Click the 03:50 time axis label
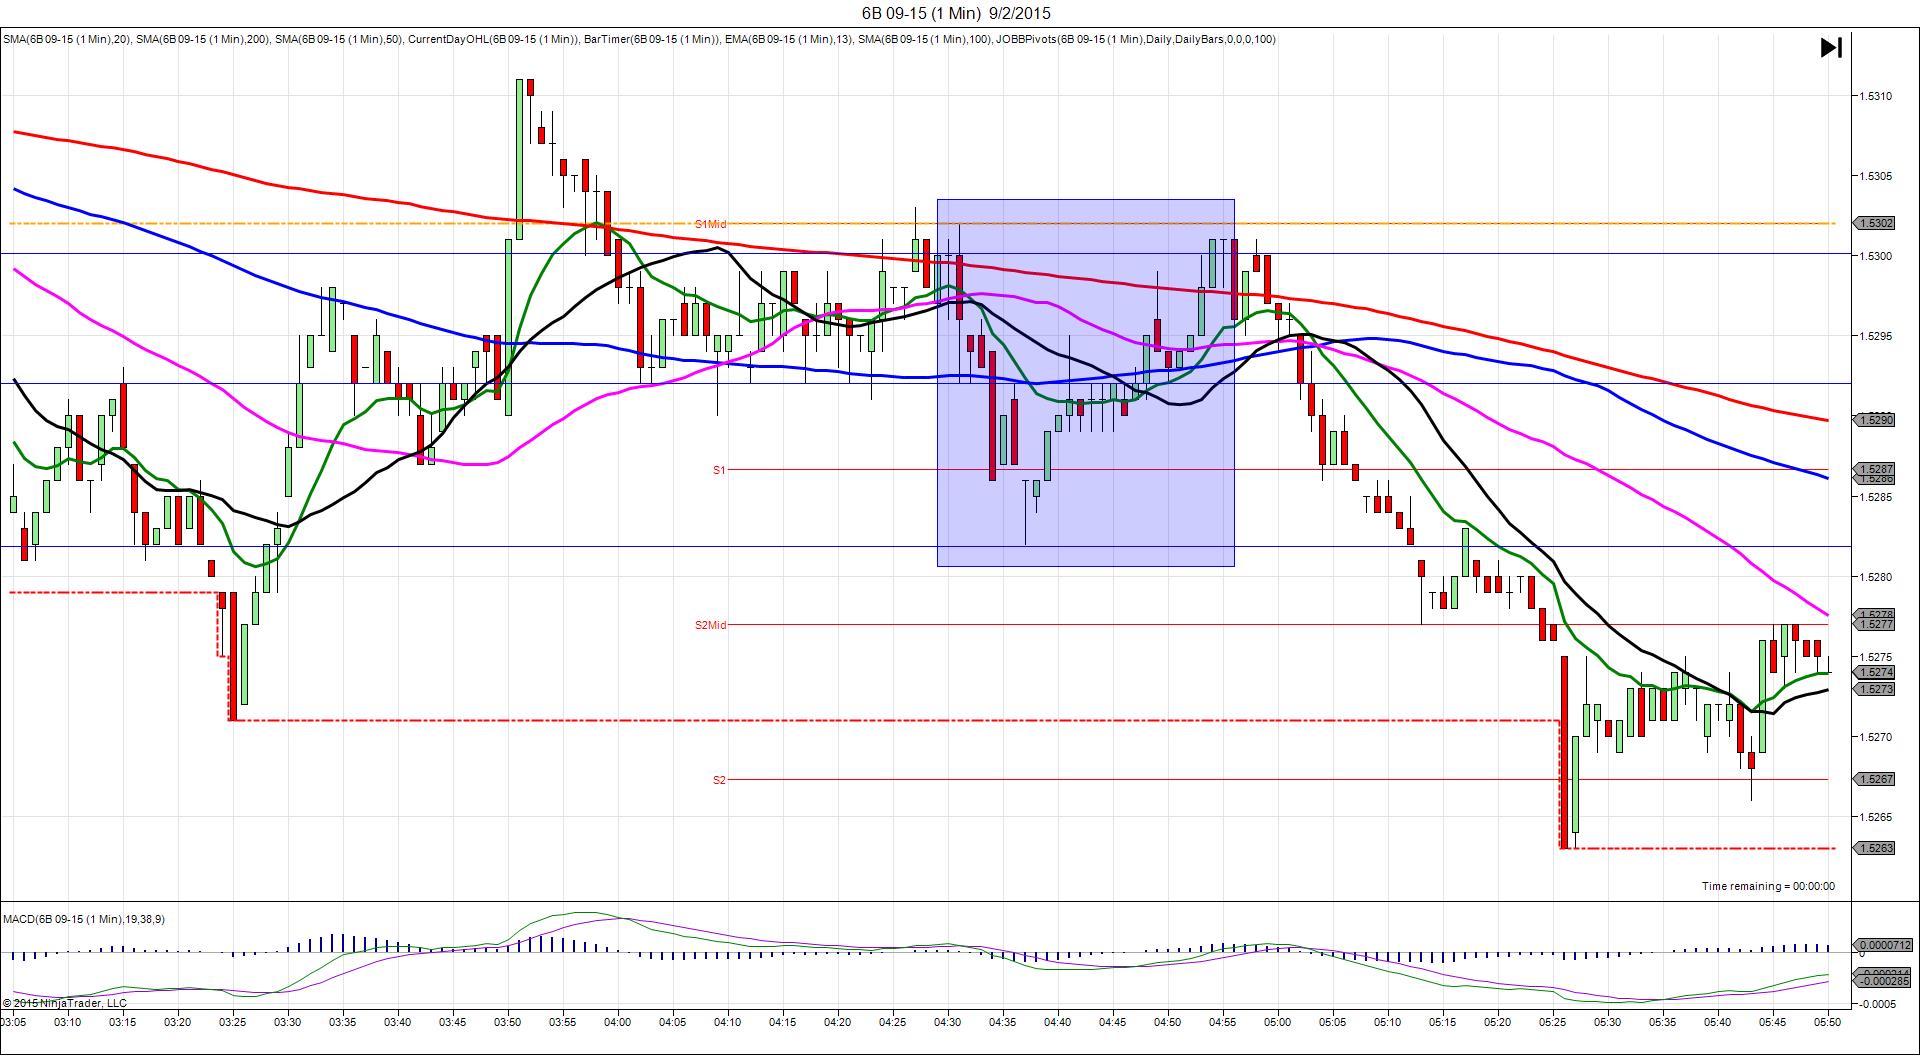Screen dimensions: 1920x1055 pyautogui.click(x=507, y=1022)
